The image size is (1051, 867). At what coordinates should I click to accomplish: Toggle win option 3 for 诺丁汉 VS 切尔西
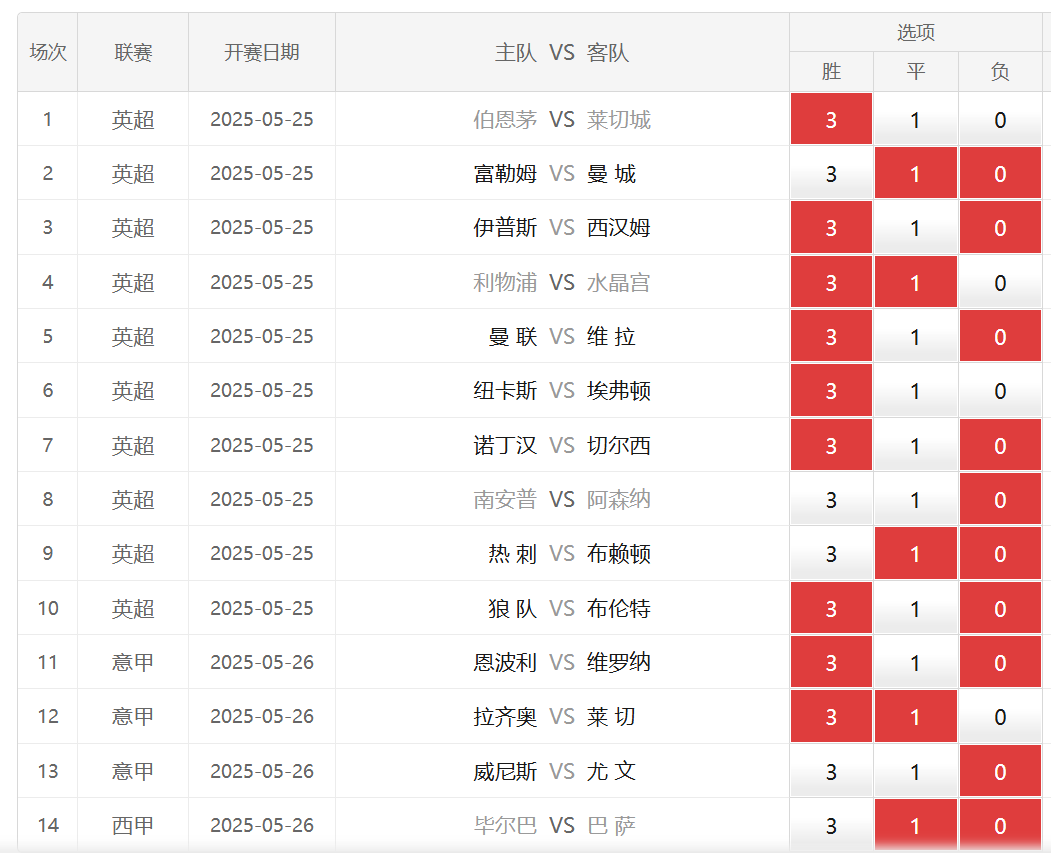click(x=831, y=445)
